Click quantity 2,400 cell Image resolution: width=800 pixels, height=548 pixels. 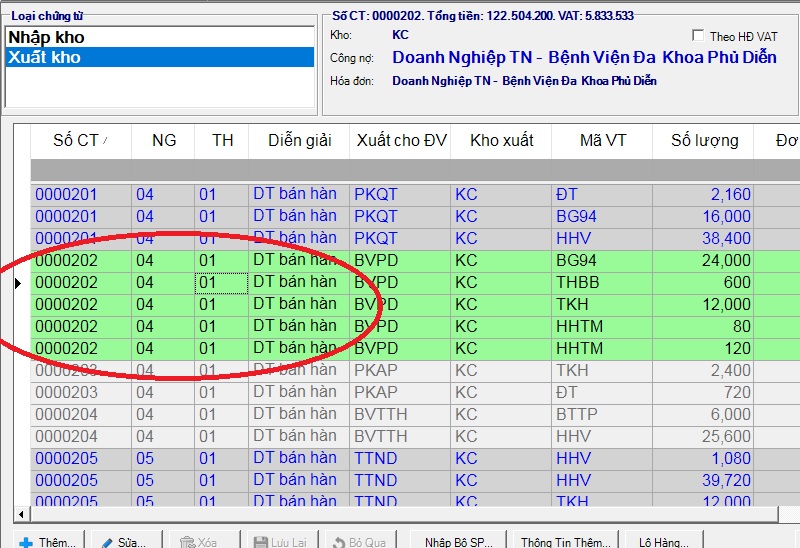click(704, 370)
